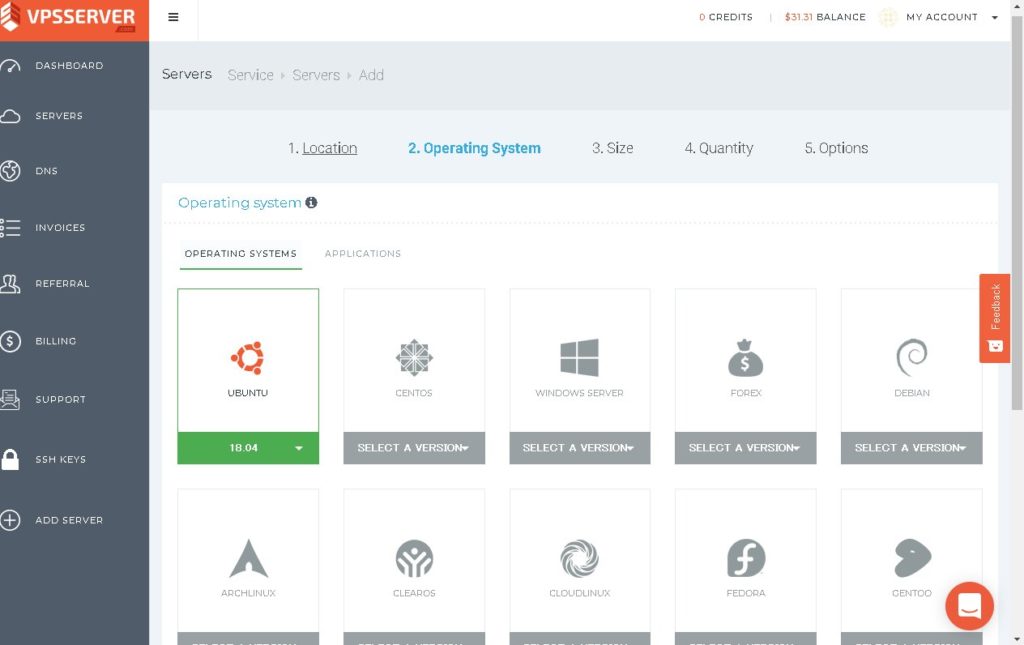The height and width of the screenshot is (645, 1024).
Task: Select the Fedora logo
Action: 746,558
